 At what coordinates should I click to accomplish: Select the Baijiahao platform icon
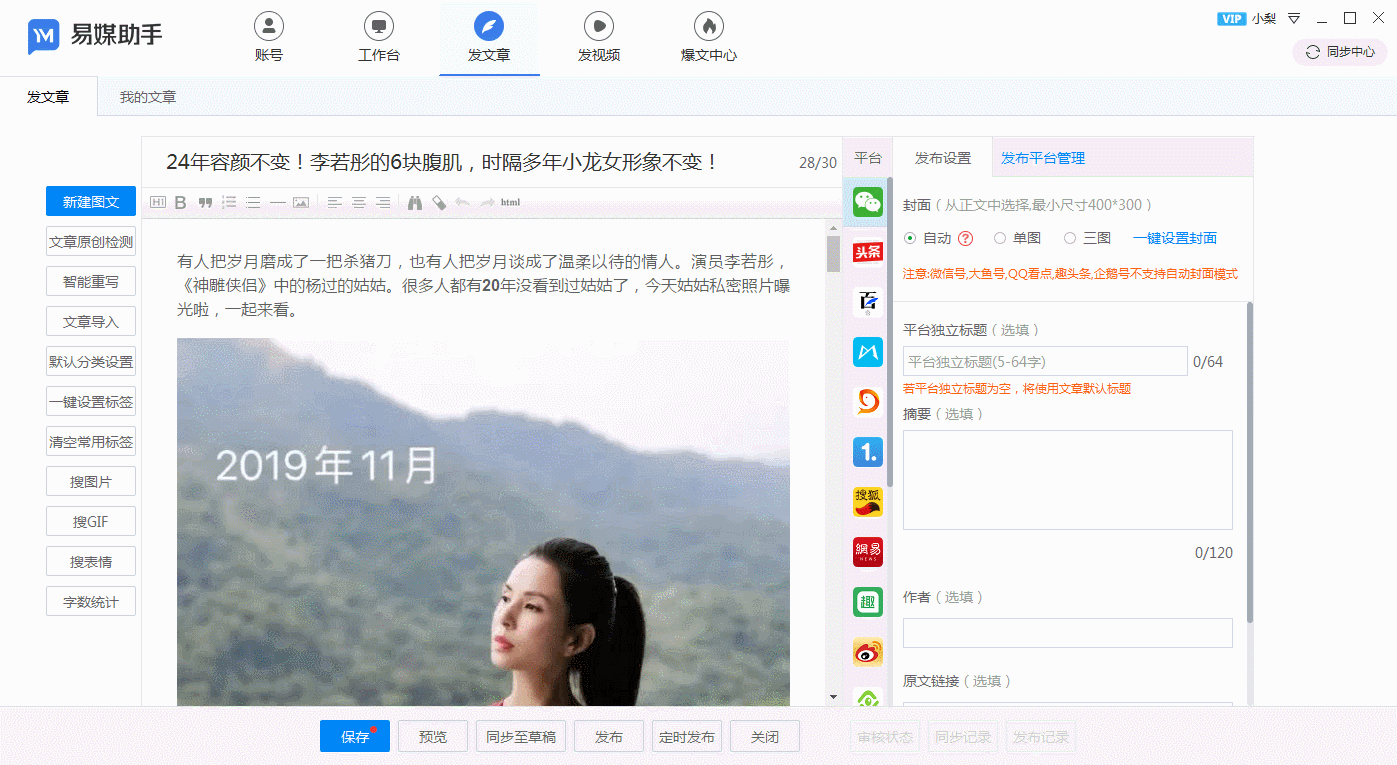pos(868,301)
